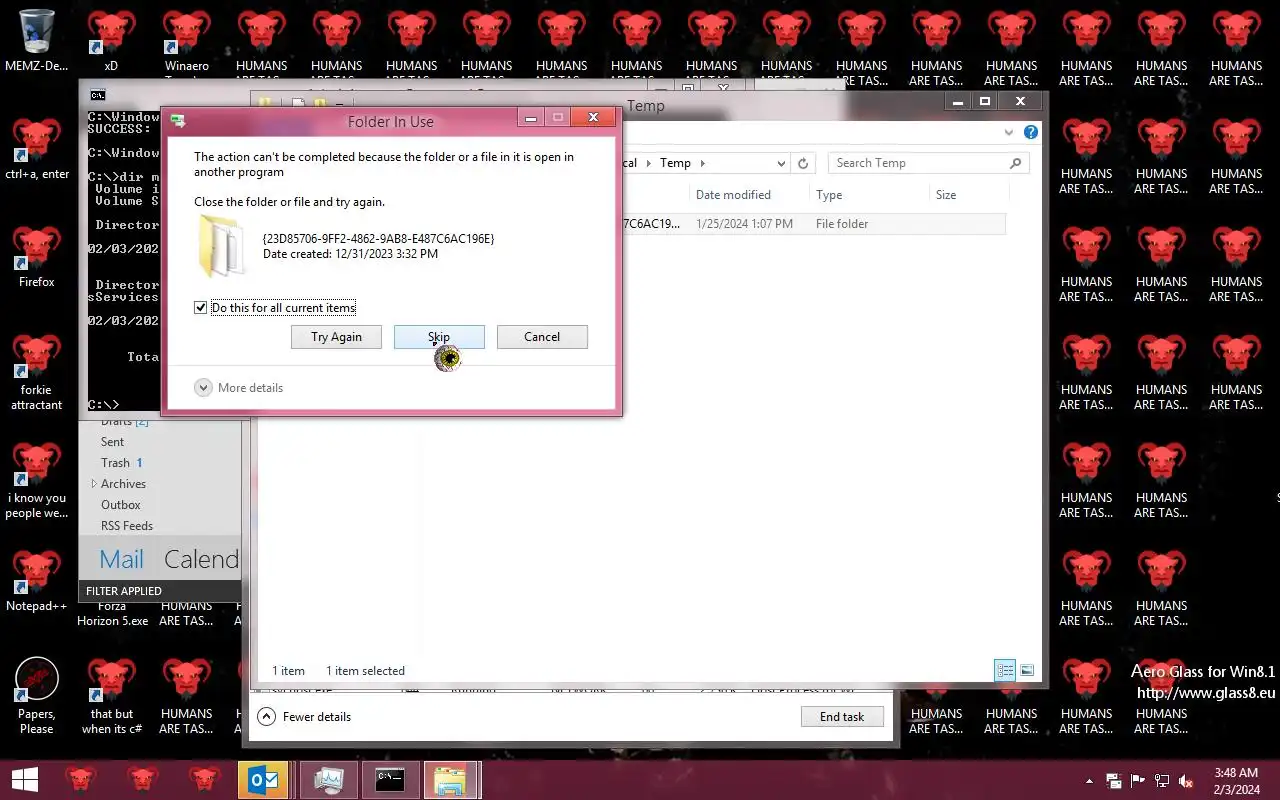Select the Winaero desktop shortcut
This screenshot has height=800, width=1280.
[187, 42]
